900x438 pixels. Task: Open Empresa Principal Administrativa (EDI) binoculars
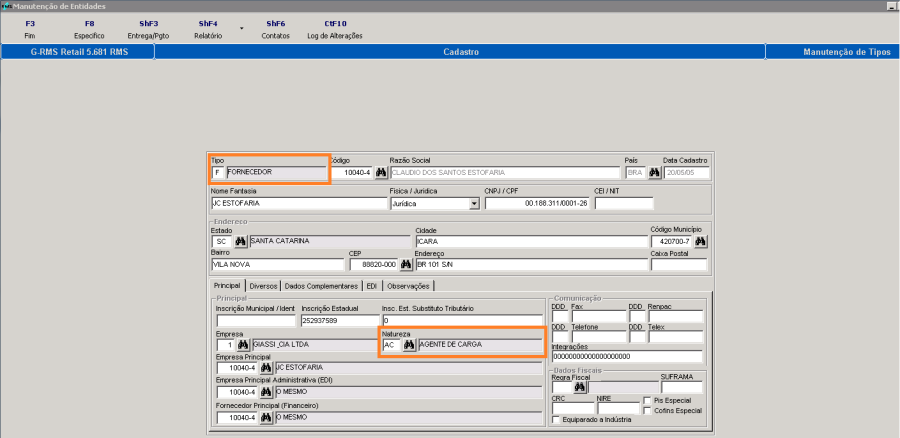click(x=266, y=392)
